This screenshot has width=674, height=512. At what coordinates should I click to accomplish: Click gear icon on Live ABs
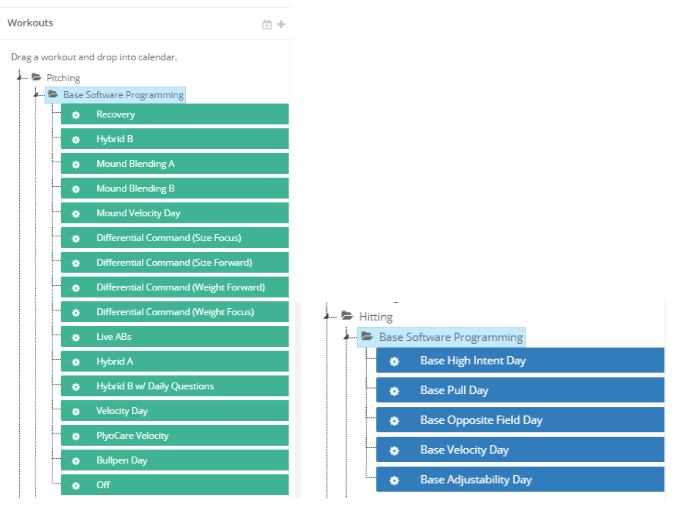(76, 337)
